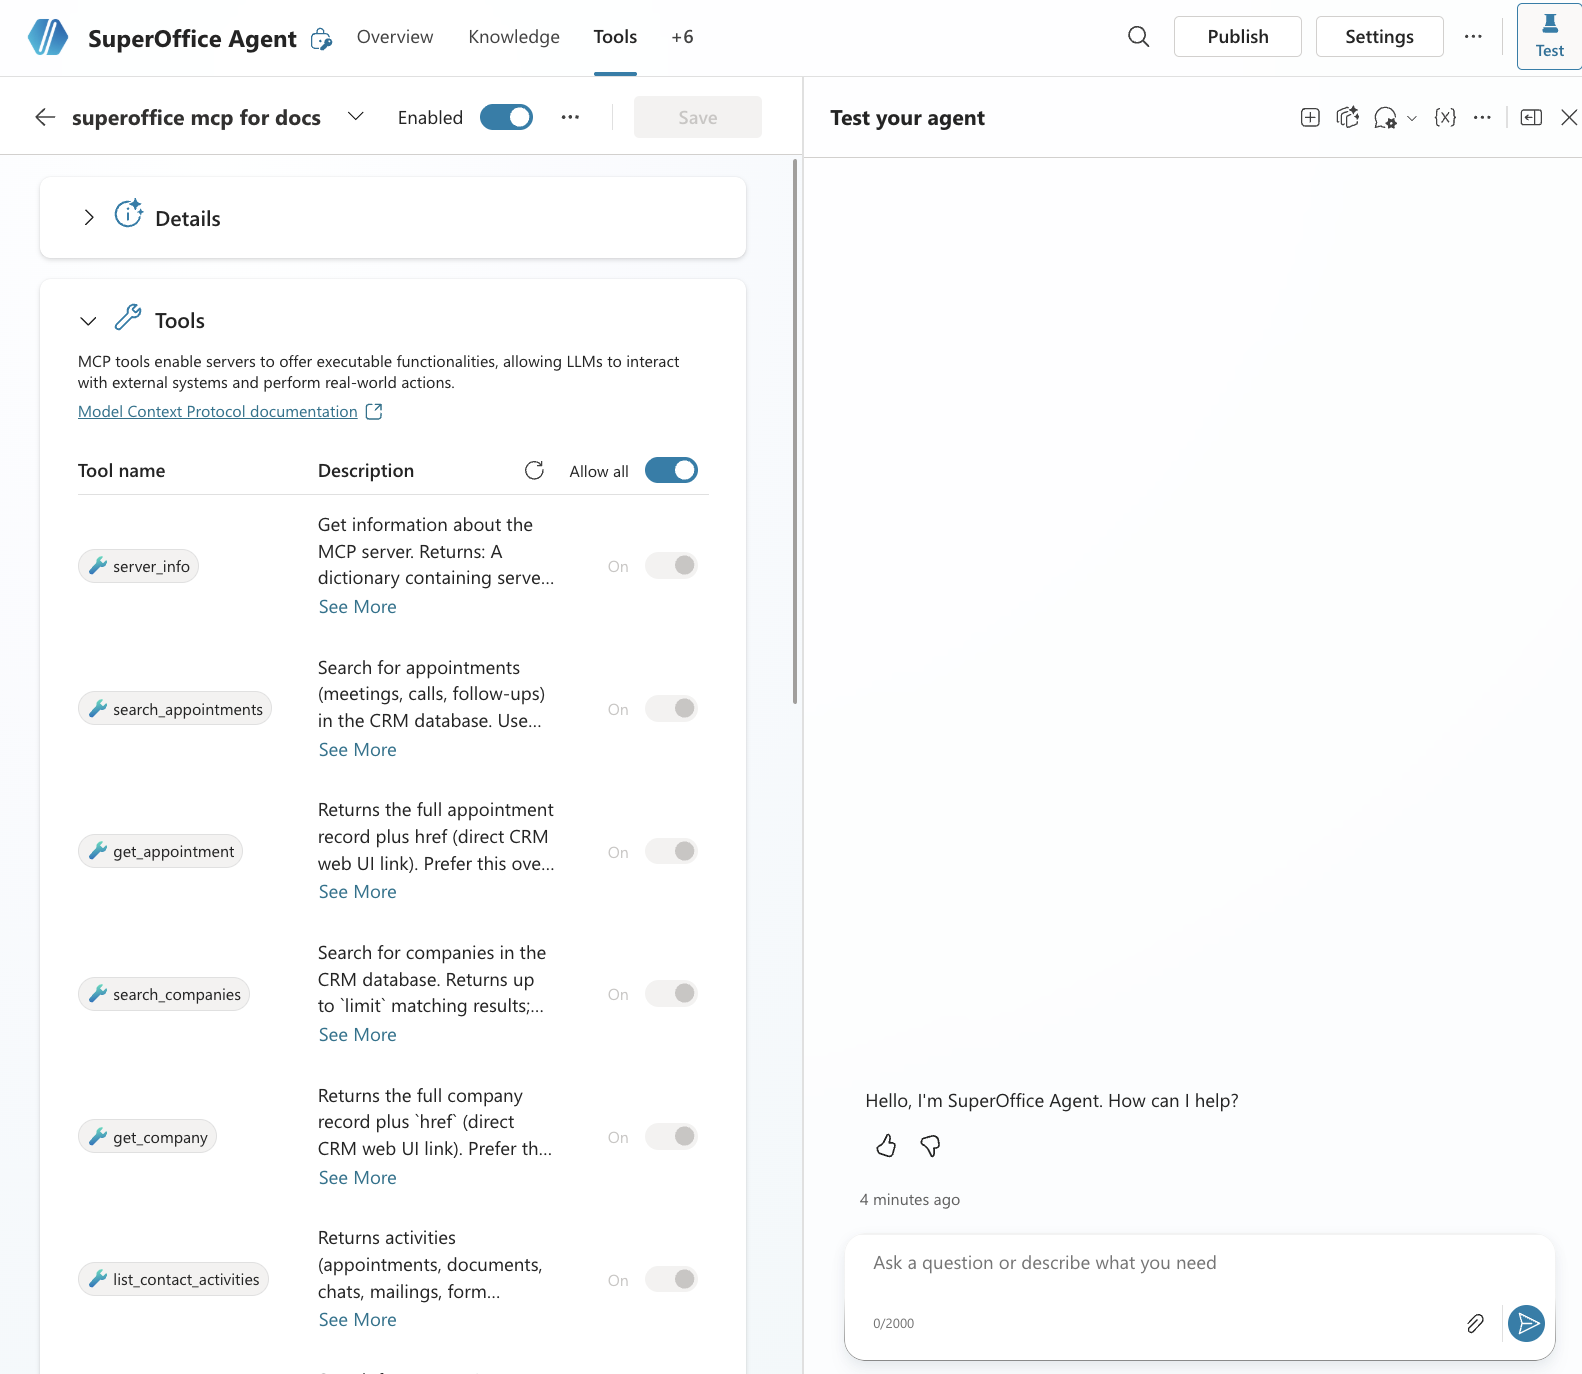Image resolution: width=1582 pixels, height=1374 pixels.
Task: Click the activity map icon in test panel
Action: 1348,117
